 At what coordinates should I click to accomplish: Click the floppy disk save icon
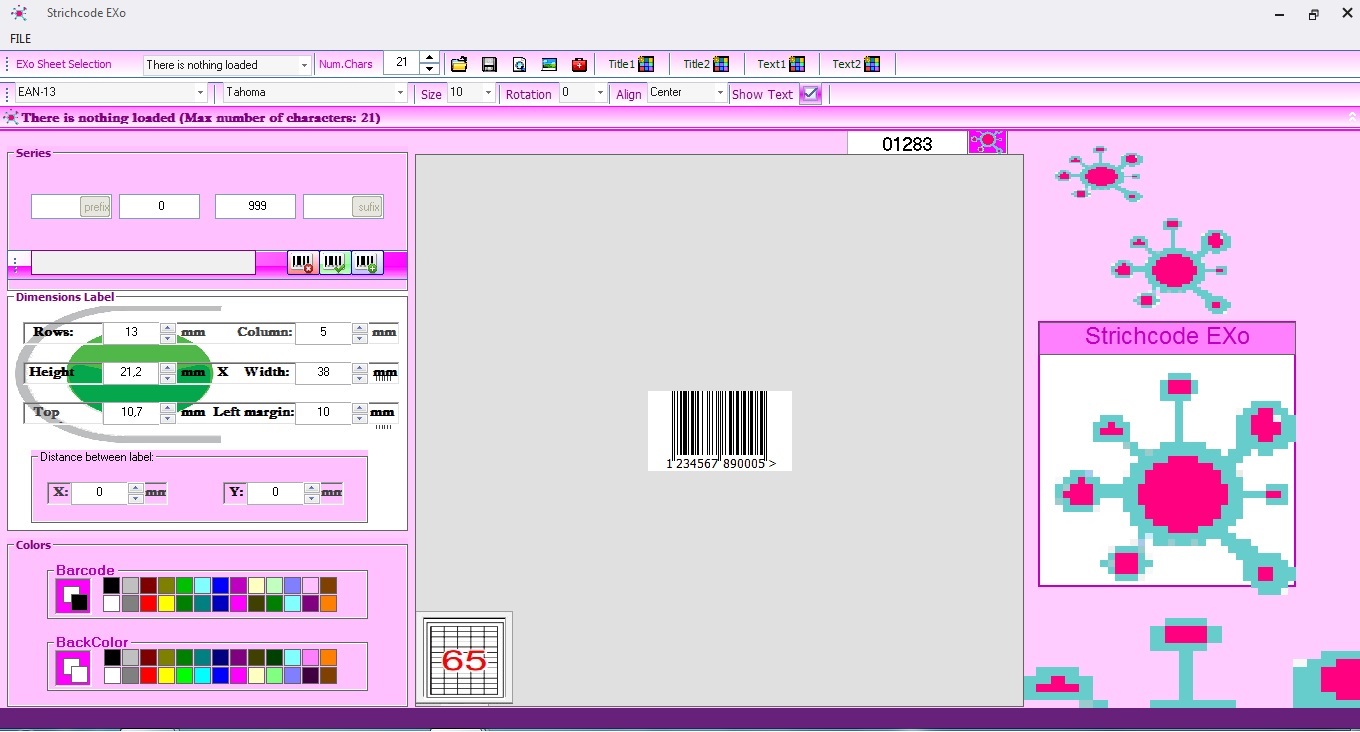[489, 64]
